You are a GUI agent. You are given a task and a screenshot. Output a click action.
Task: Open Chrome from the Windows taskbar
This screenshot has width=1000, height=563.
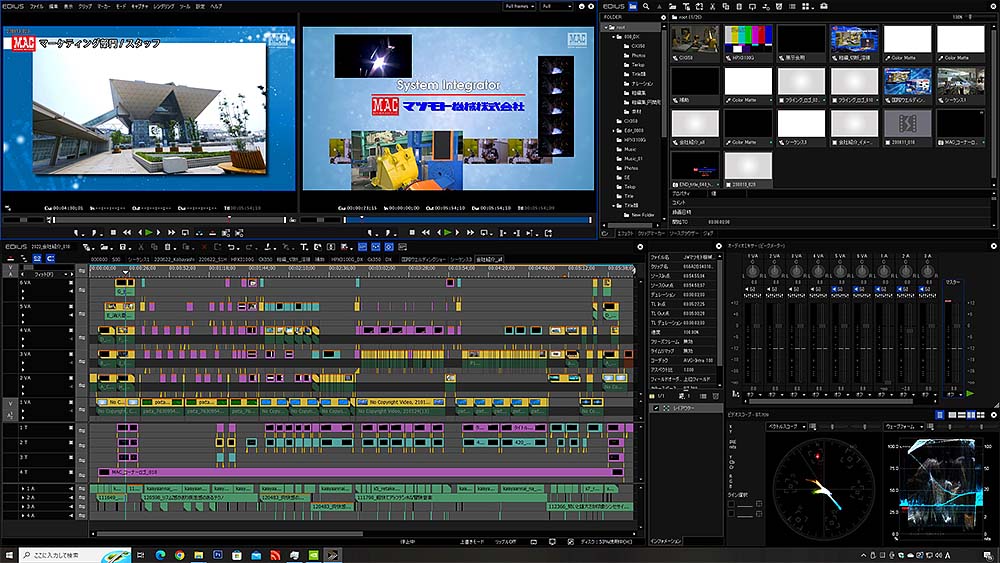[x=179, y=555]
